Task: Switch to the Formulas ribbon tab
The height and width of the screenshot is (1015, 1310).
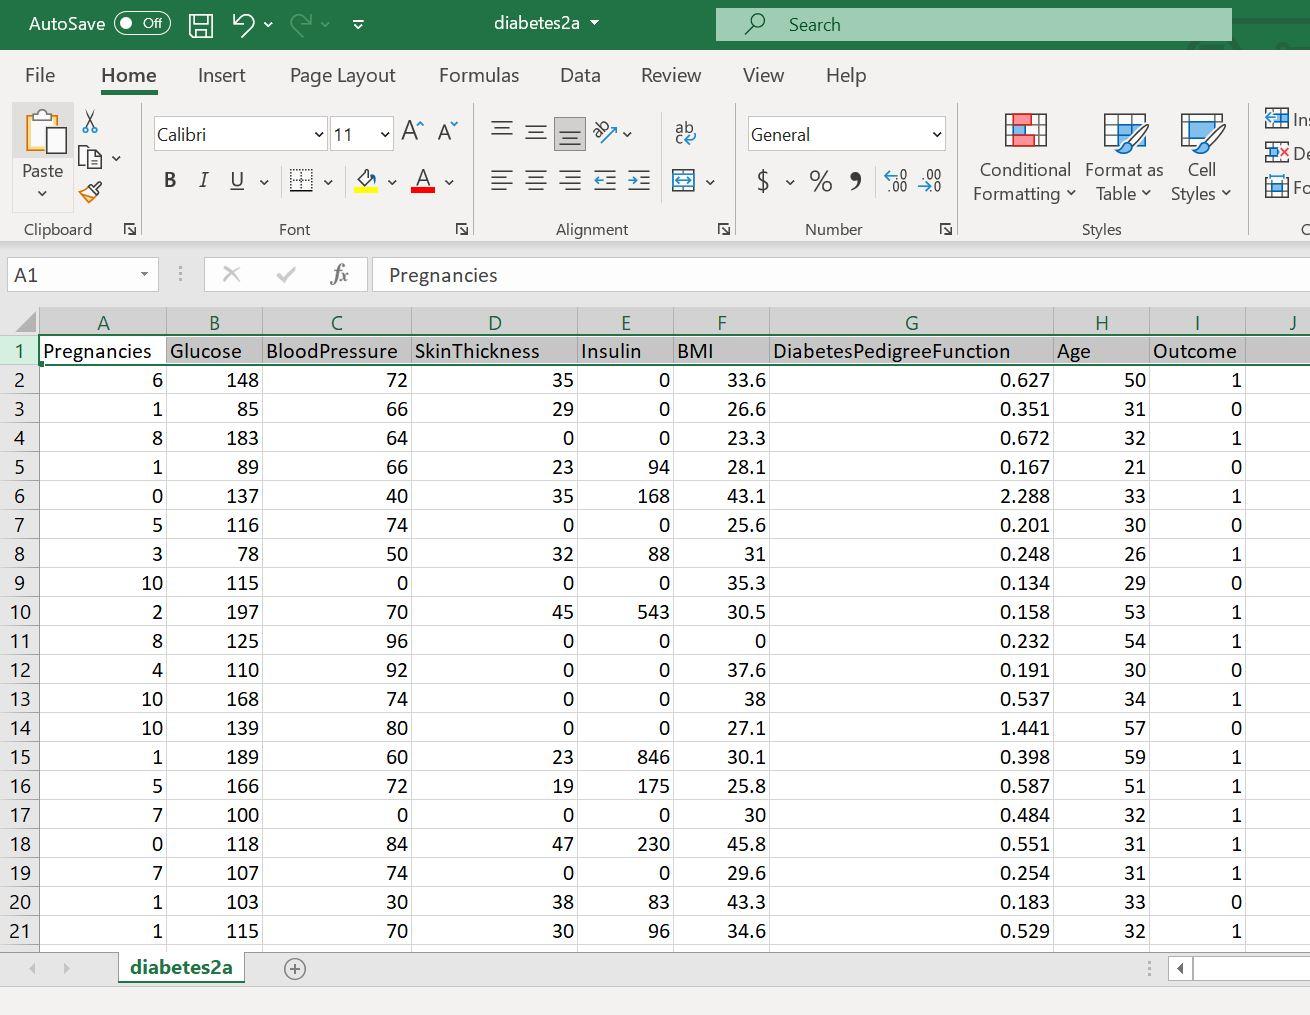Action: 479,75
